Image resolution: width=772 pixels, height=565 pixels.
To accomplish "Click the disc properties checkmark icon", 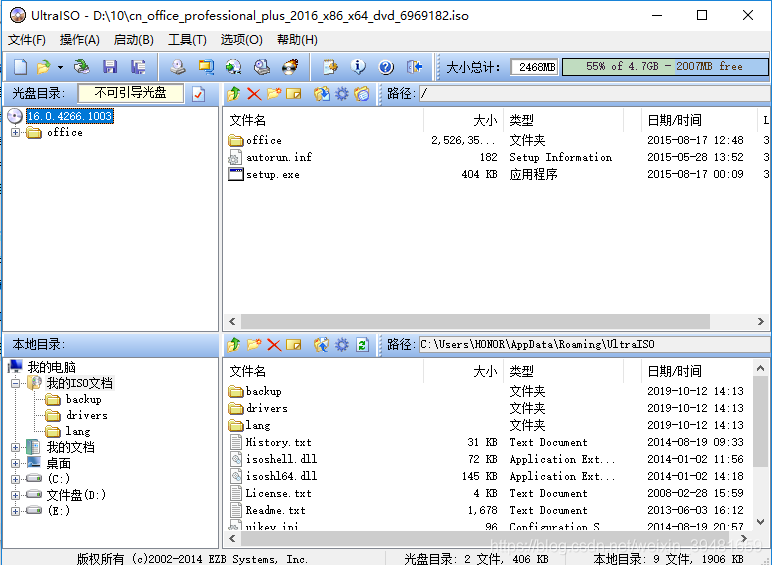I will pos(198,94).
